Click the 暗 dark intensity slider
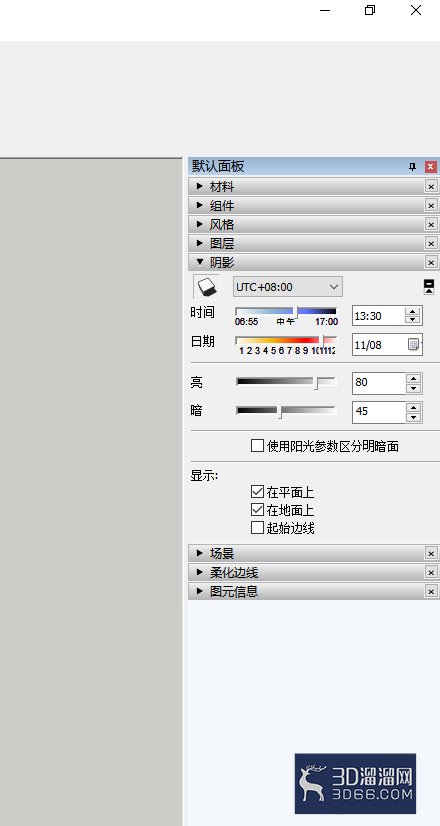This screenshot has width=440, height=826. (x=286, y=410)
